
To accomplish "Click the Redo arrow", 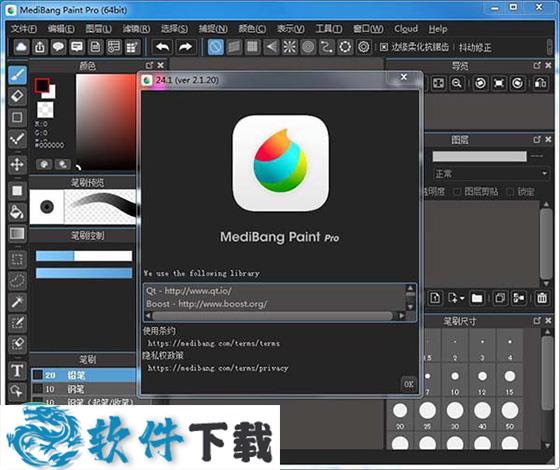I will pos(185,47).
